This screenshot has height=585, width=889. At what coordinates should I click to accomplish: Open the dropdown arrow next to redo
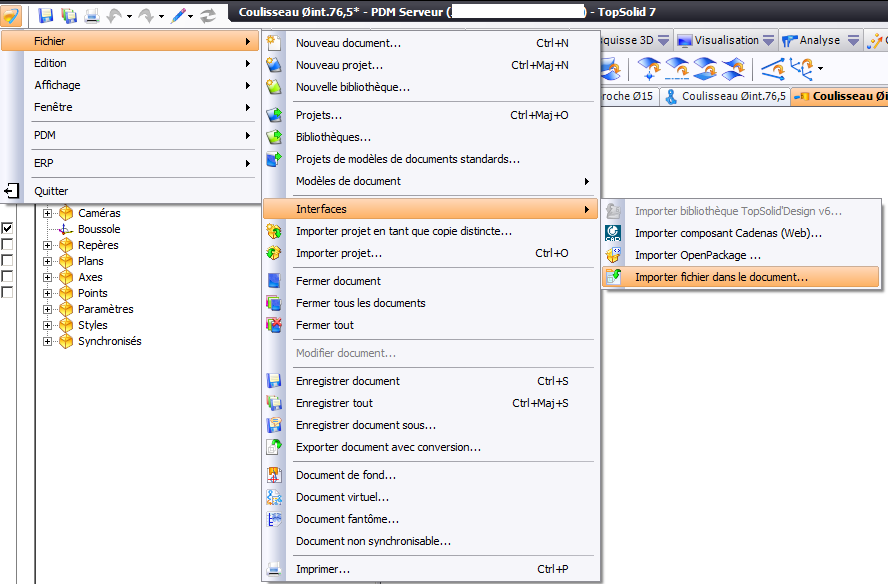161,16
